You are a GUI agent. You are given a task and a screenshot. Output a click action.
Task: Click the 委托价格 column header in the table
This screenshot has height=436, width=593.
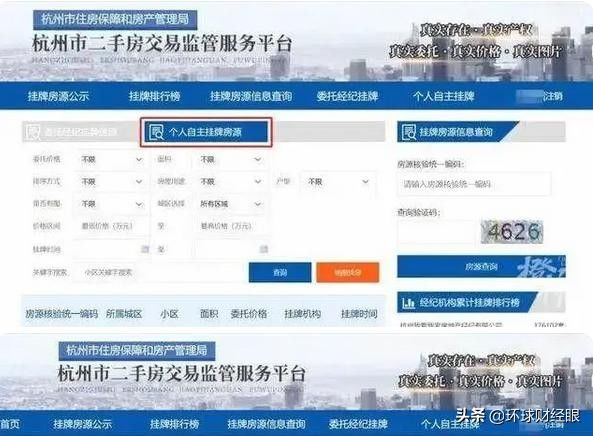(249, 313)
